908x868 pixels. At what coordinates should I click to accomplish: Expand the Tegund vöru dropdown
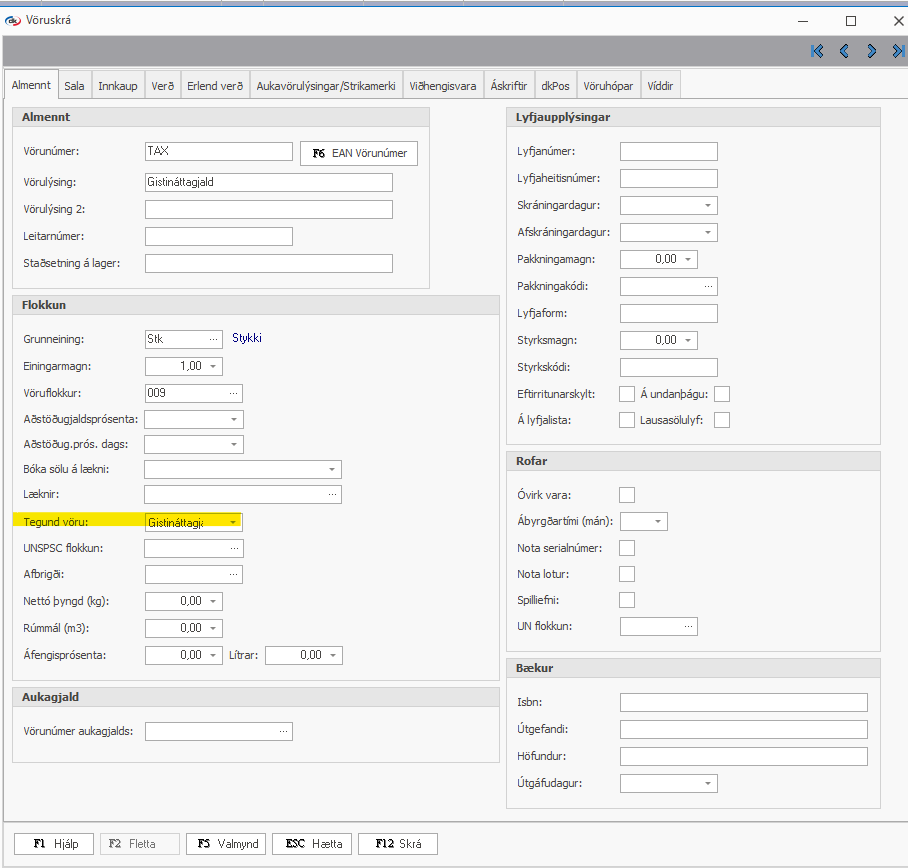click(233, 522)
